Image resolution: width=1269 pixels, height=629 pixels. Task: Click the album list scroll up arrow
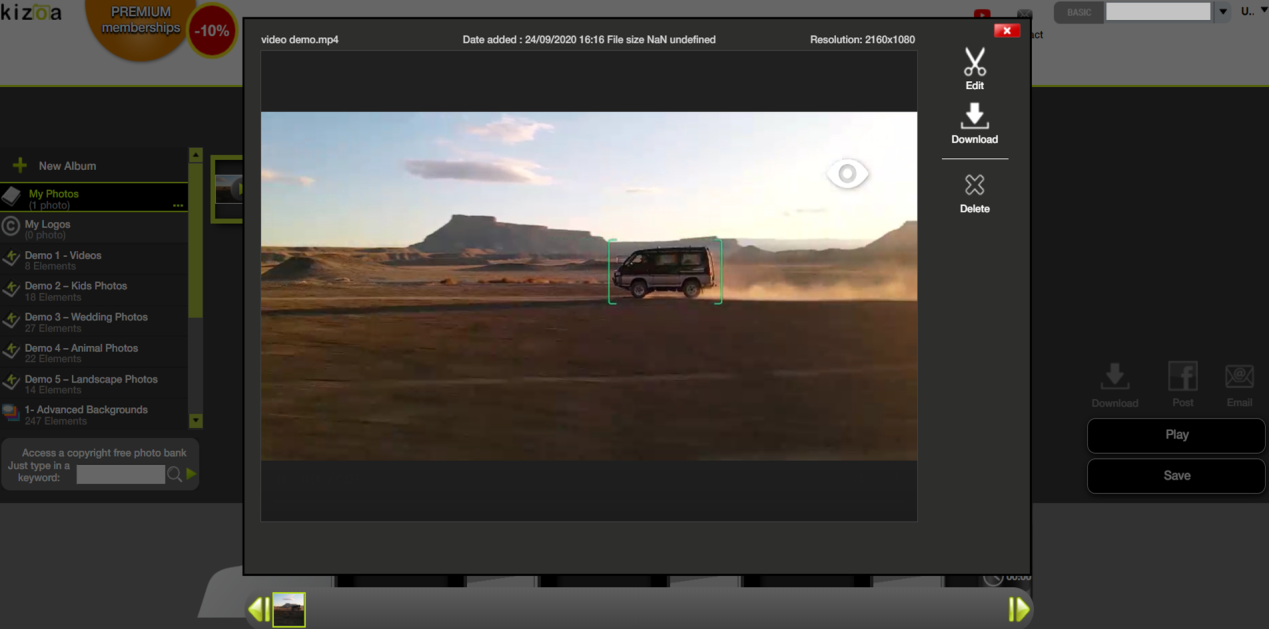(x=196, y=155)
